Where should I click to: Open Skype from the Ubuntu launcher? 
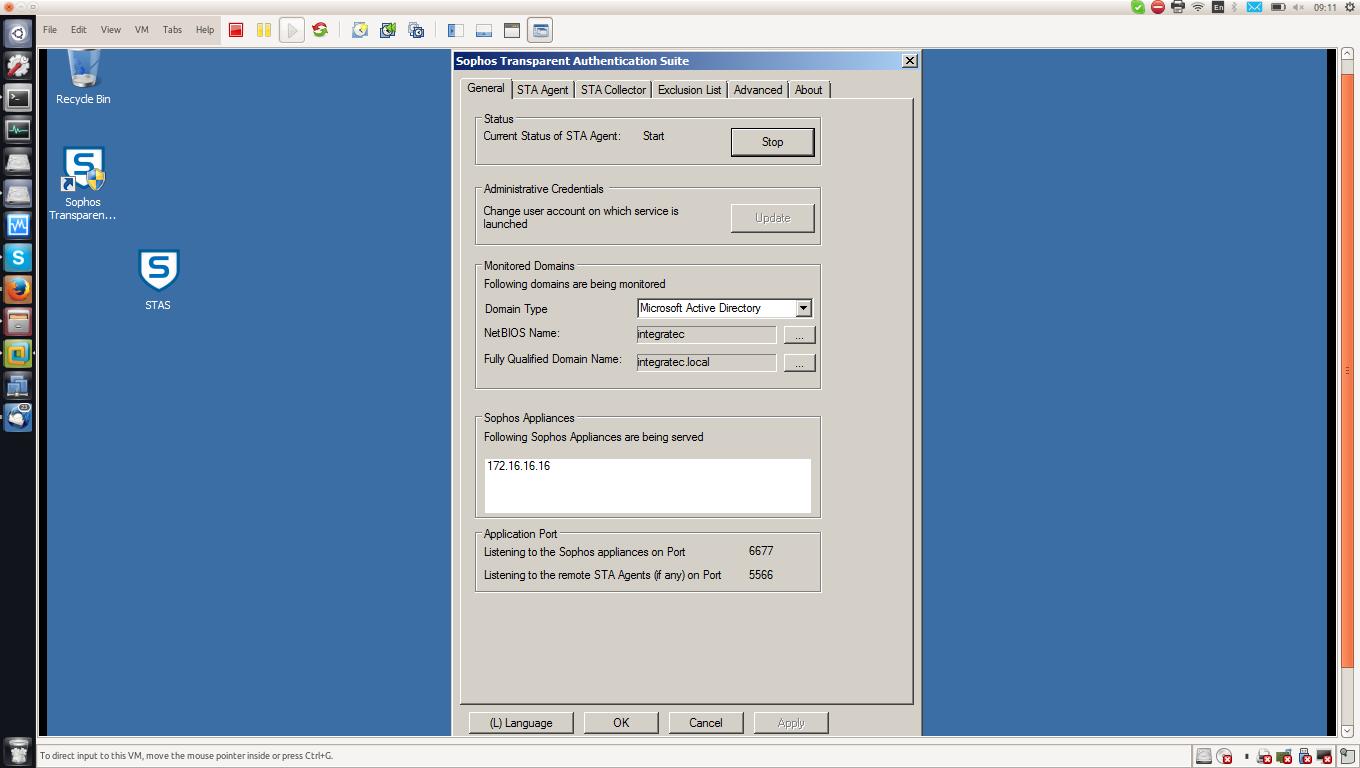(18, 257)
